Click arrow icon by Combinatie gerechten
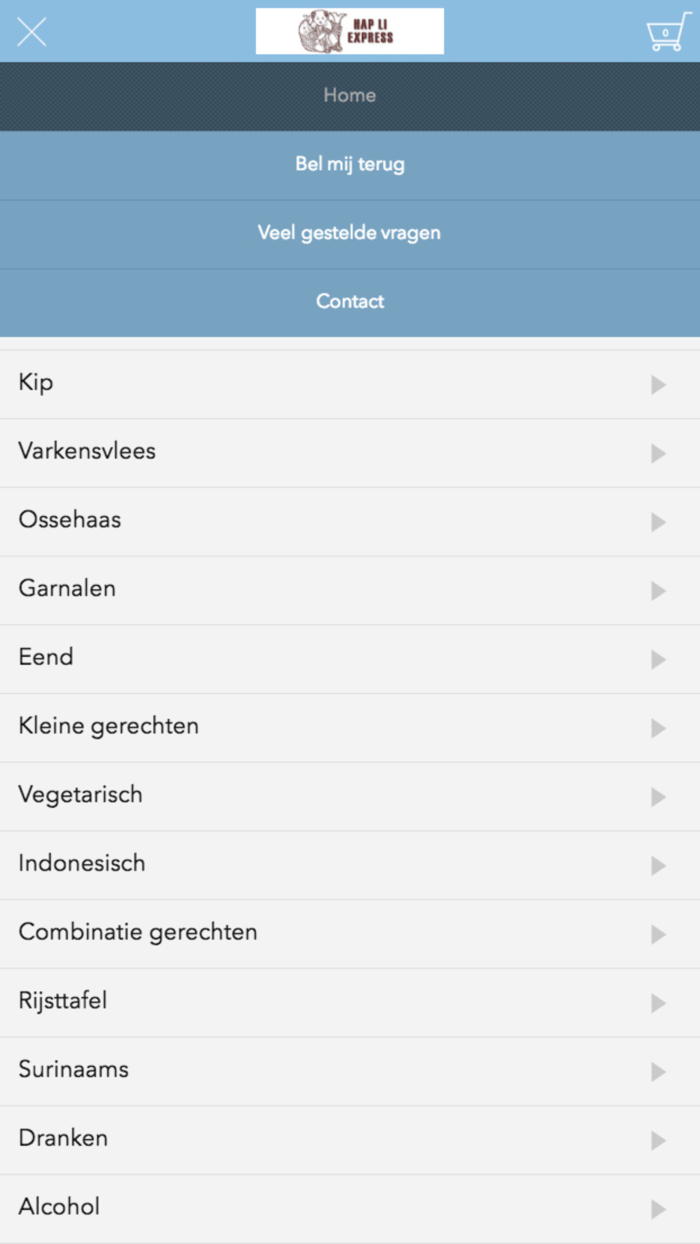This screenshot has width=700, height=1244. point(658,934)
